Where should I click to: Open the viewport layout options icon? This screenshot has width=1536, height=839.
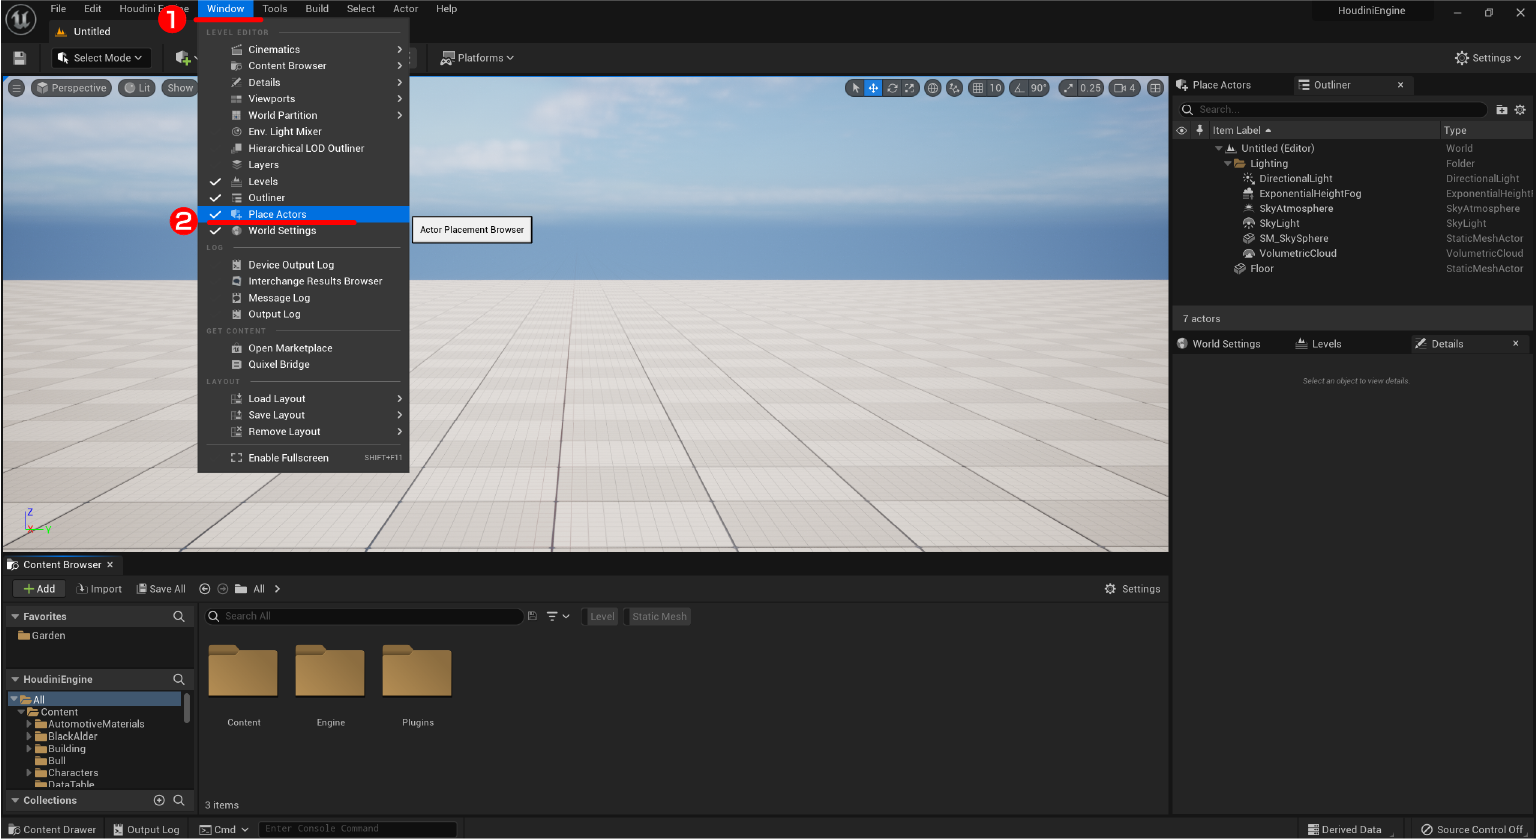1155,88
